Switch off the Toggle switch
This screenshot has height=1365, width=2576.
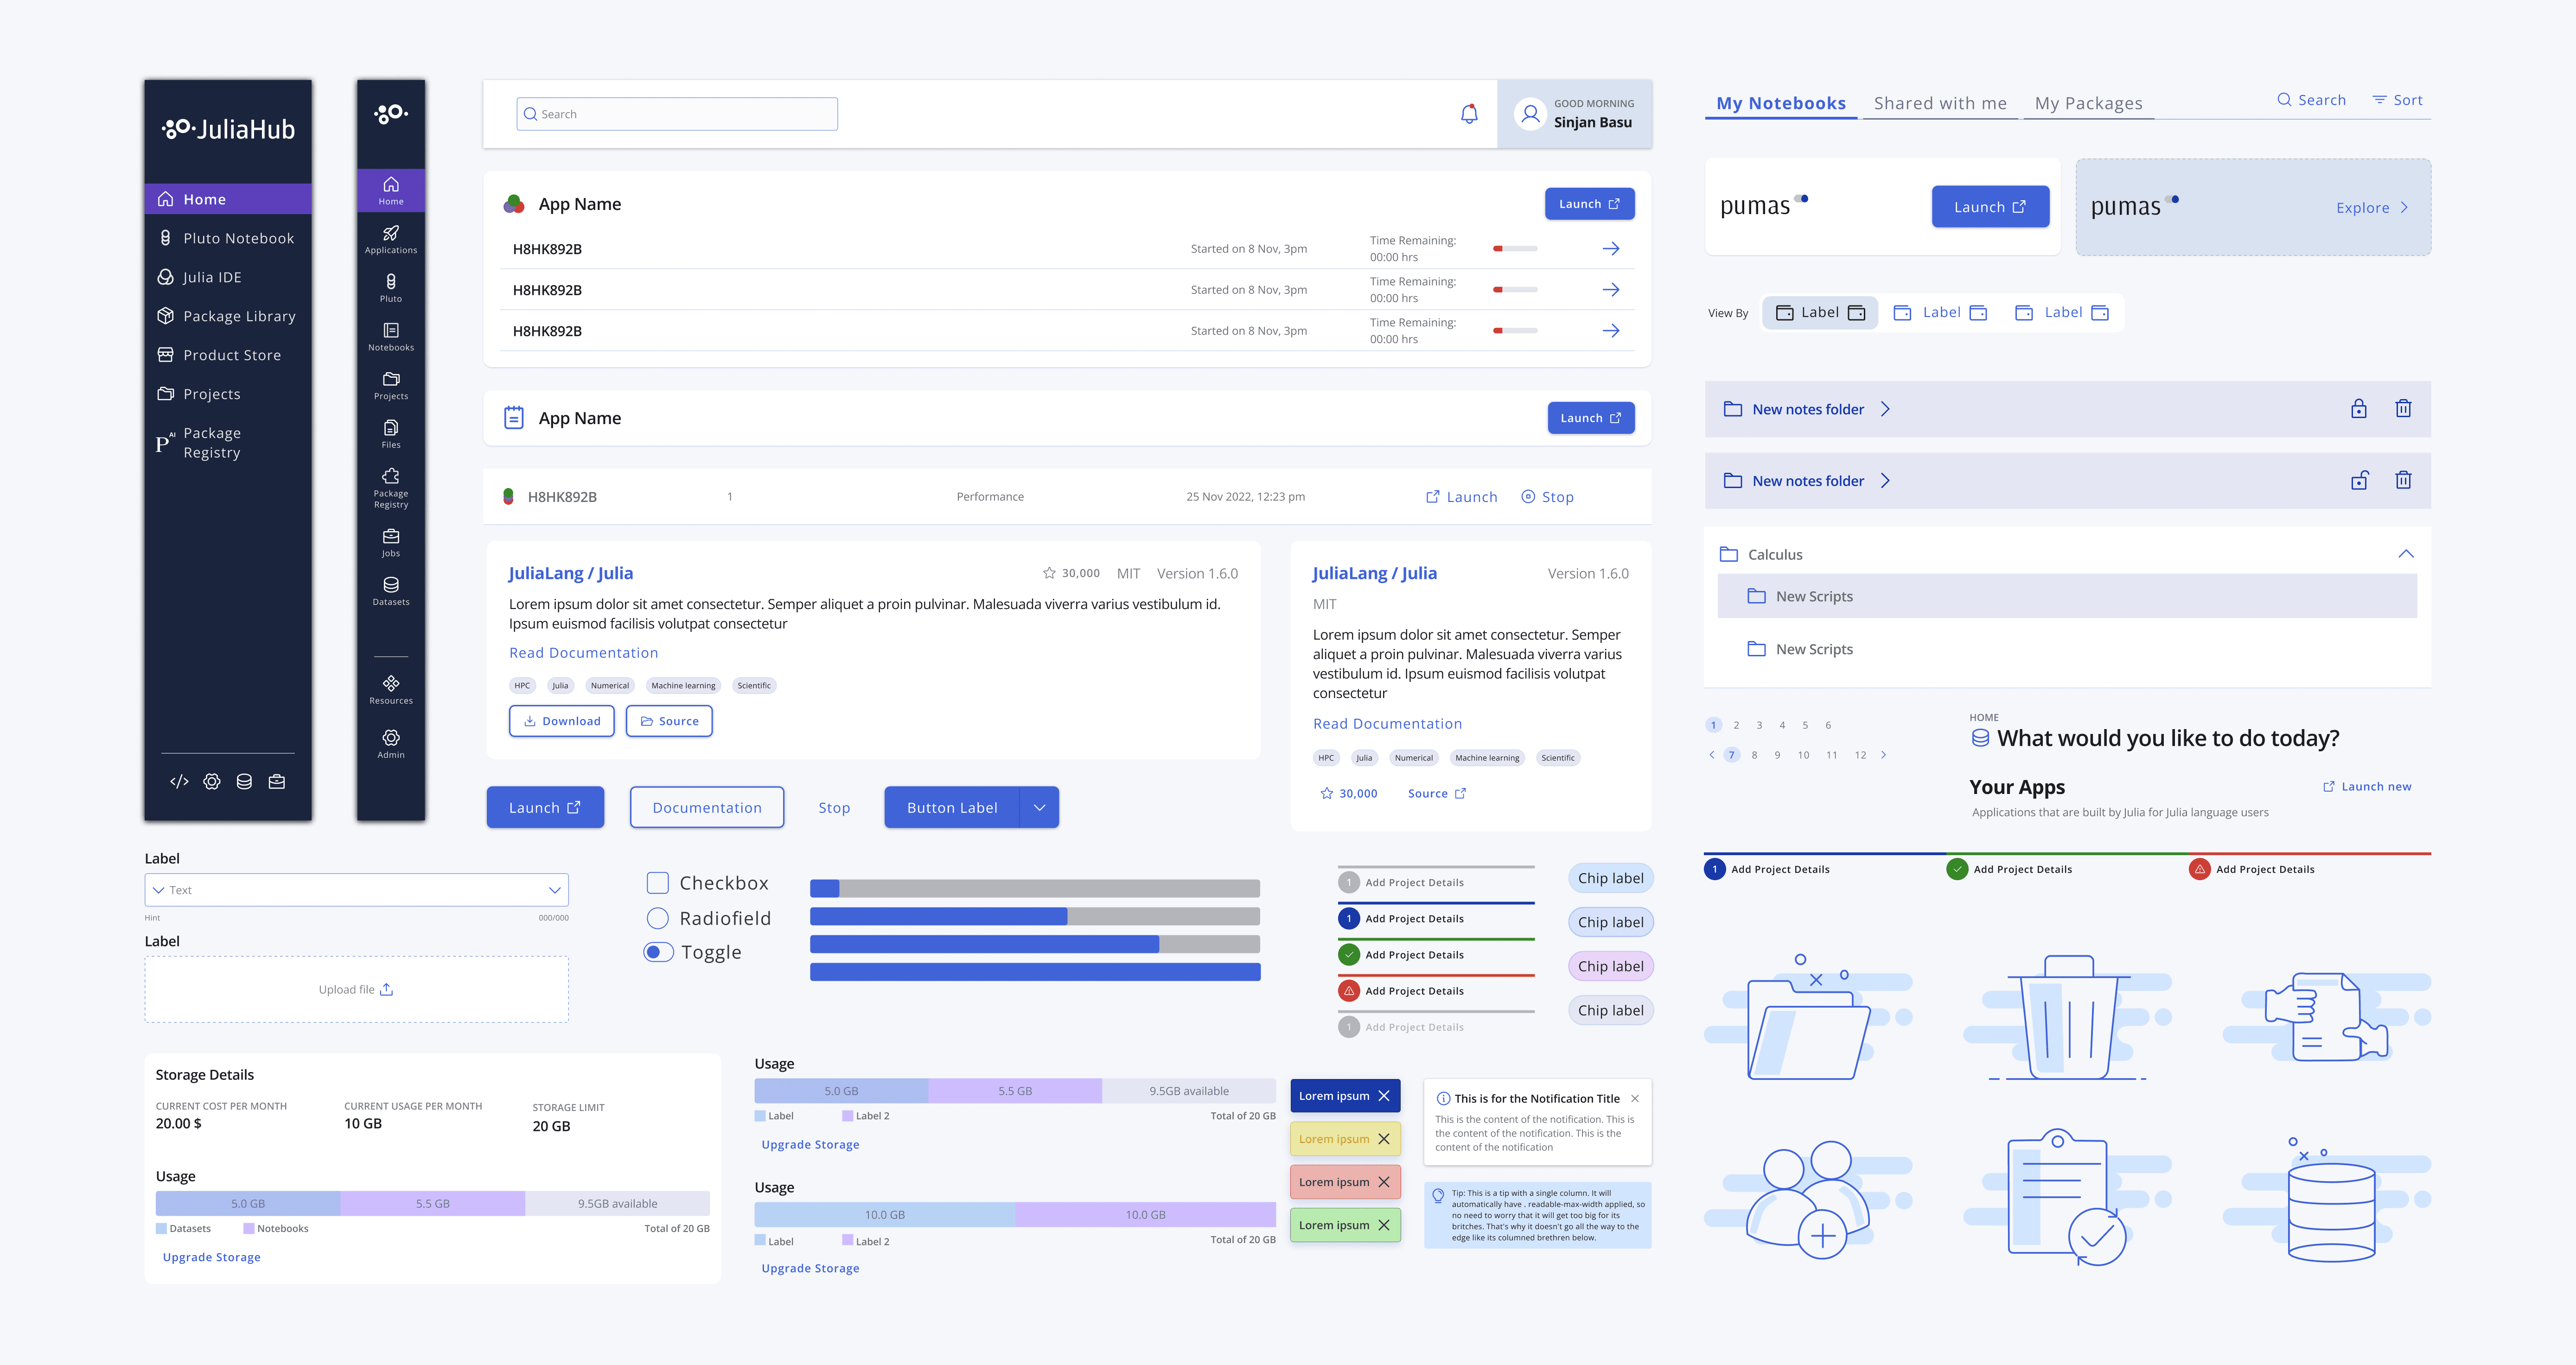point(658,952)
